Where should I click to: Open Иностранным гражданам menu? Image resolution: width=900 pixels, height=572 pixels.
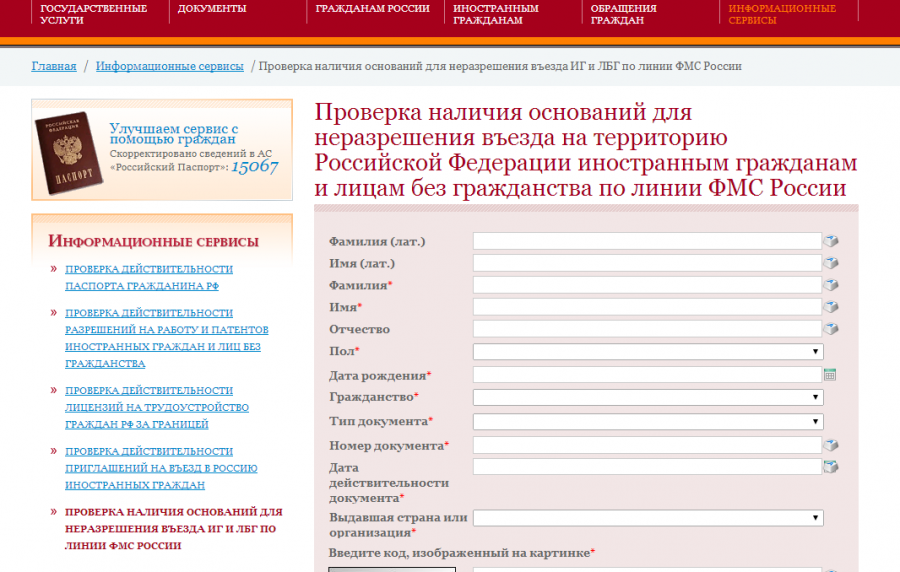click(496, 14)
